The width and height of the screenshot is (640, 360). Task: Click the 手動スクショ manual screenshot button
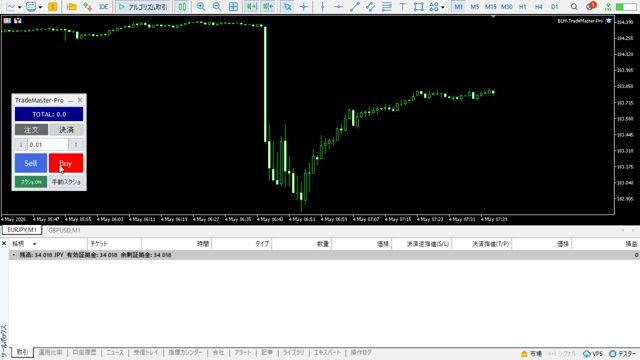(66, 182)
